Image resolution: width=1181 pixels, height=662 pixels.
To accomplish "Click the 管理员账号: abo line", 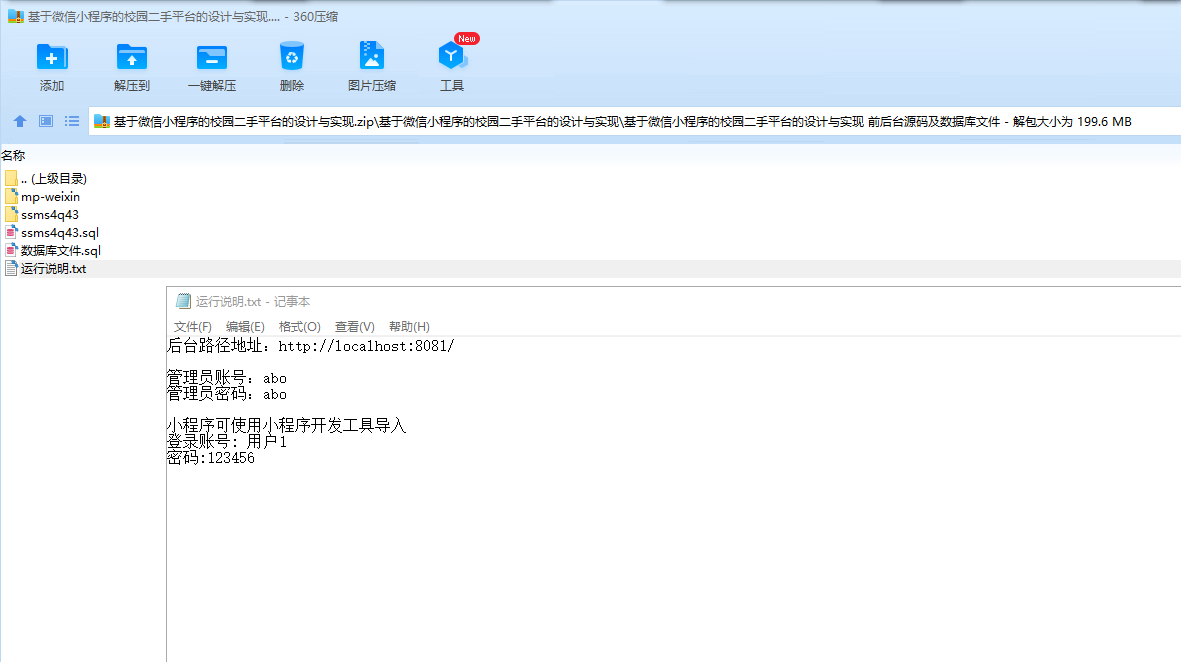I will (227, 378).
